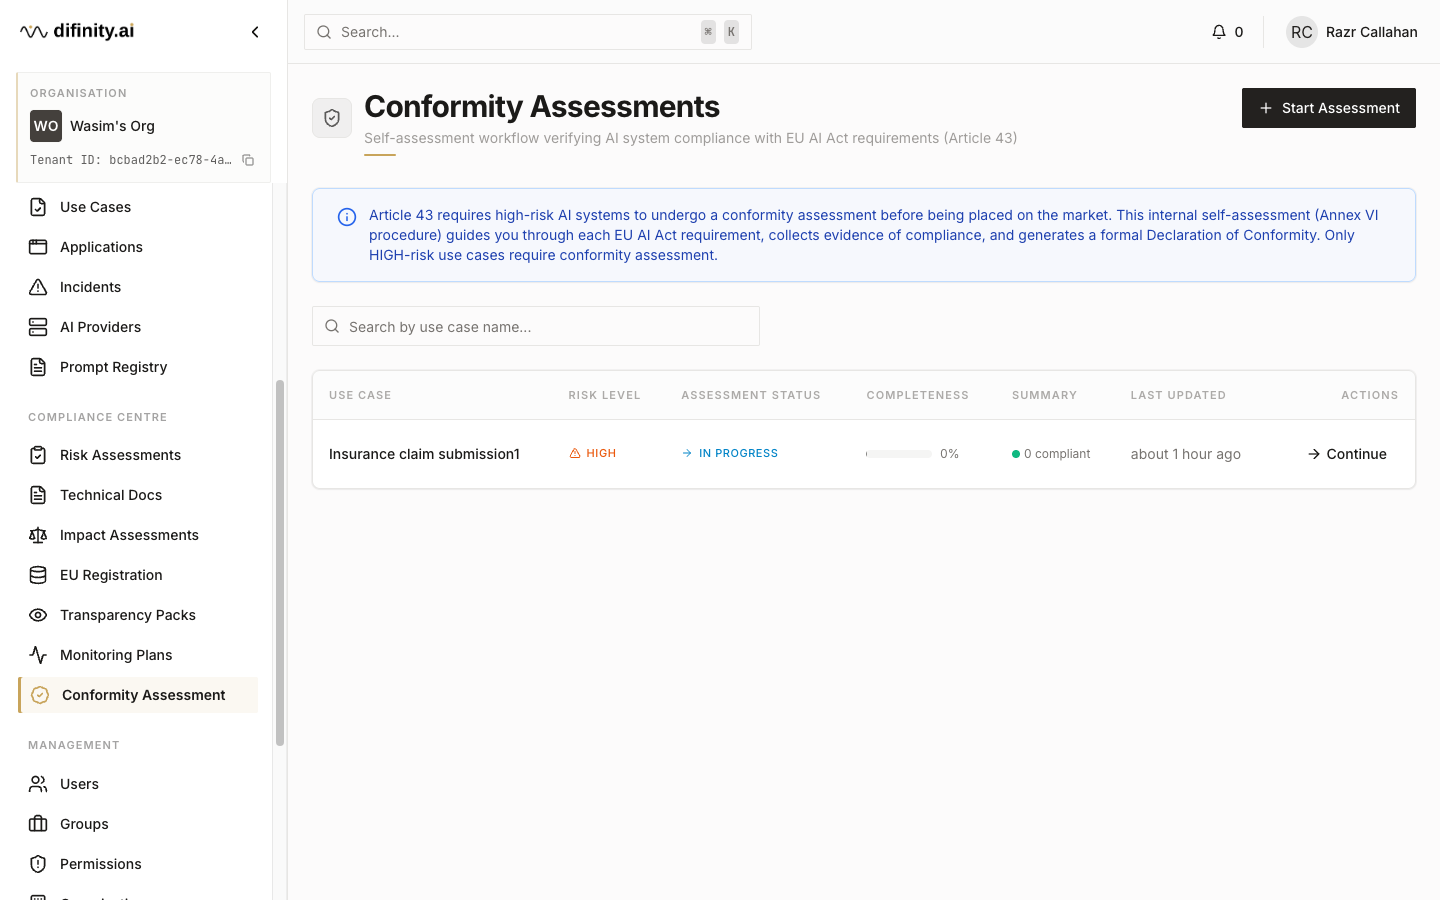Click the Transparency Packs eye icon
Viewport: 1440px width, 900px height.
tap(38, 615)
